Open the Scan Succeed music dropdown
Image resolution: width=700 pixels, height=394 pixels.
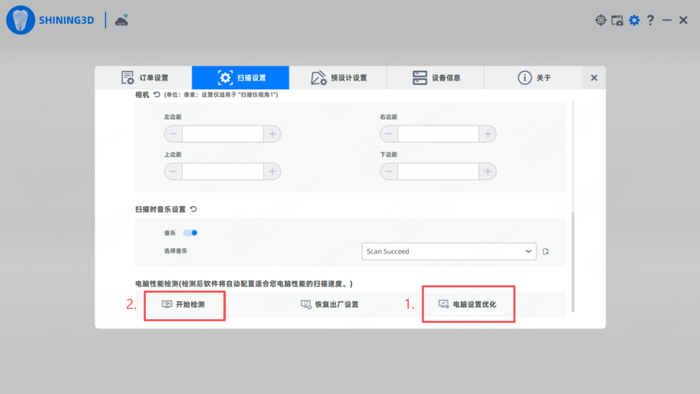[449, 251]
